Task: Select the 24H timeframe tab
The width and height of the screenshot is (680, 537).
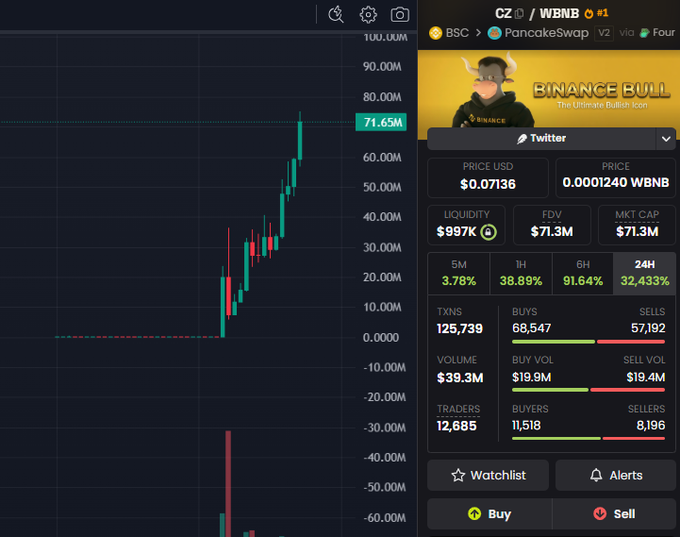Action: click(644, 274)
